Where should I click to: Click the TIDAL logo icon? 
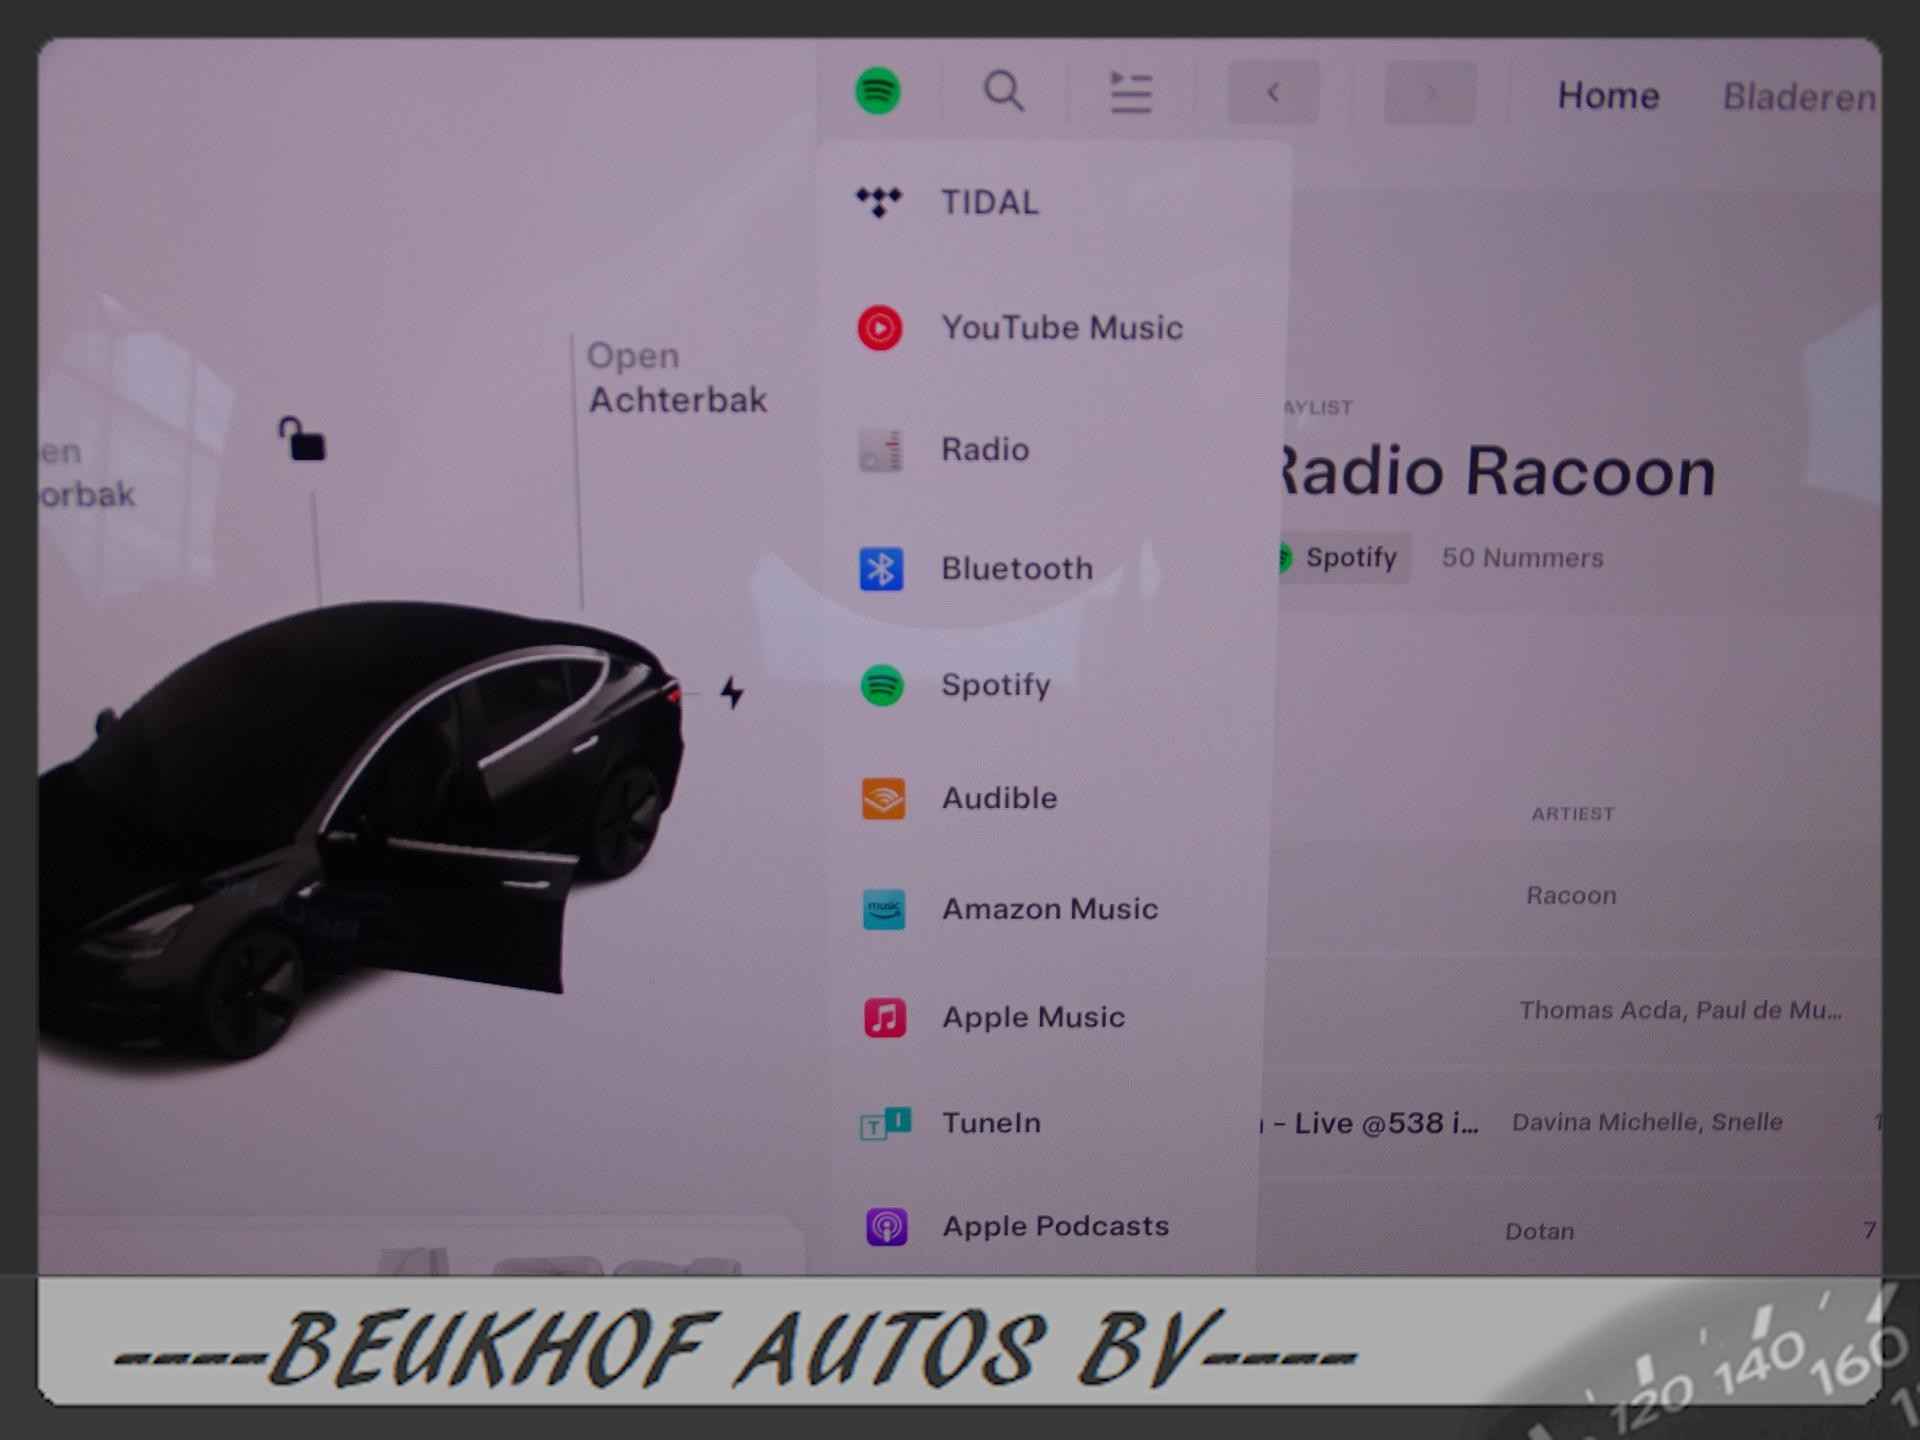click(879, 202)
